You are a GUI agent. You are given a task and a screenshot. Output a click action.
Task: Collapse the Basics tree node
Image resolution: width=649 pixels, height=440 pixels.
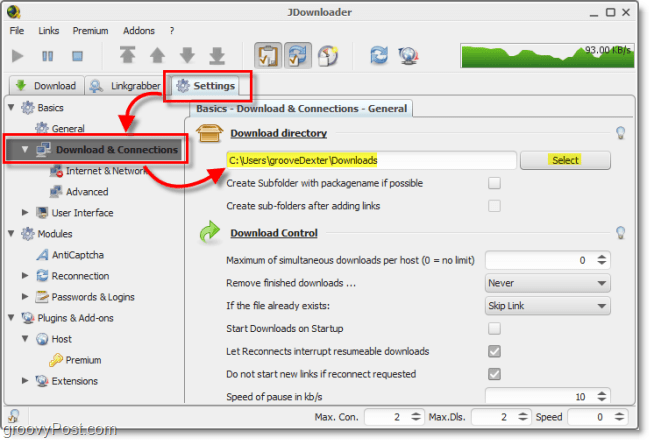point(12,108)
